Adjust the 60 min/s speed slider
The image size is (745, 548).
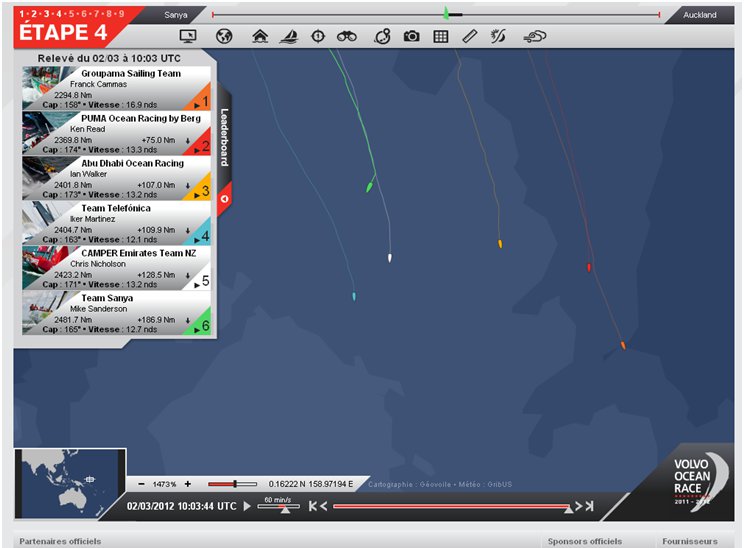tap(279, 507)
